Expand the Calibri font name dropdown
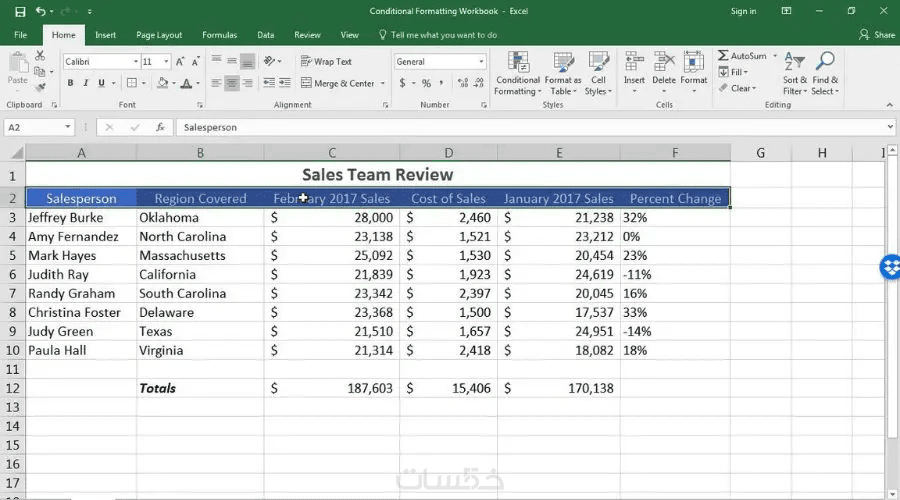The height and width of the screenshot is (500, 900). click(135, 61)
